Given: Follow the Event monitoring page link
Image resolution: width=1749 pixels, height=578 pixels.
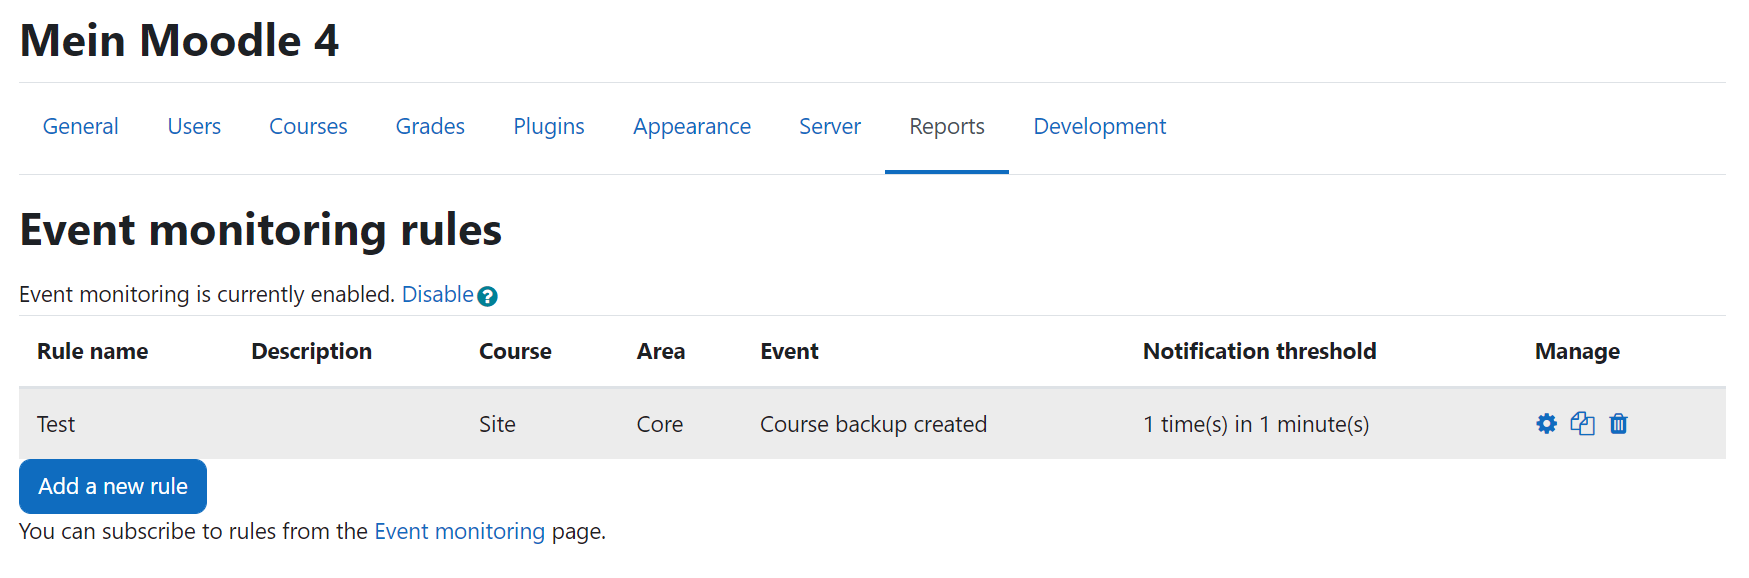Looking at the screenshot, I should tap(460, 531).
